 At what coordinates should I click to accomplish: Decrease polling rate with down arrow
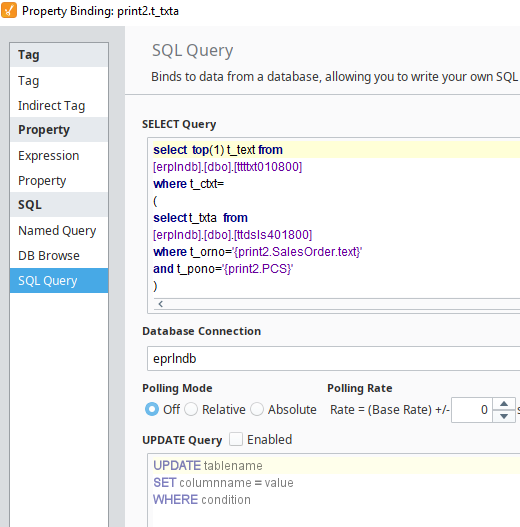pyautogui.click(x=504, y=416)
